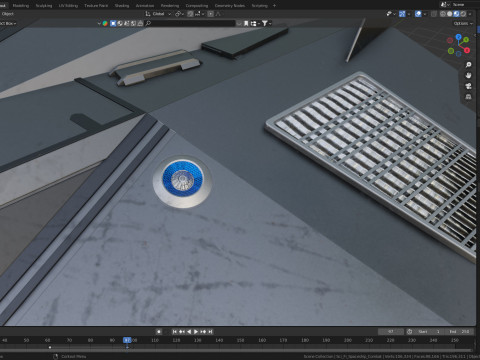Click the bright green Y axis gizmo handle
Screen dimensions: 480x360
click(466, 40)
